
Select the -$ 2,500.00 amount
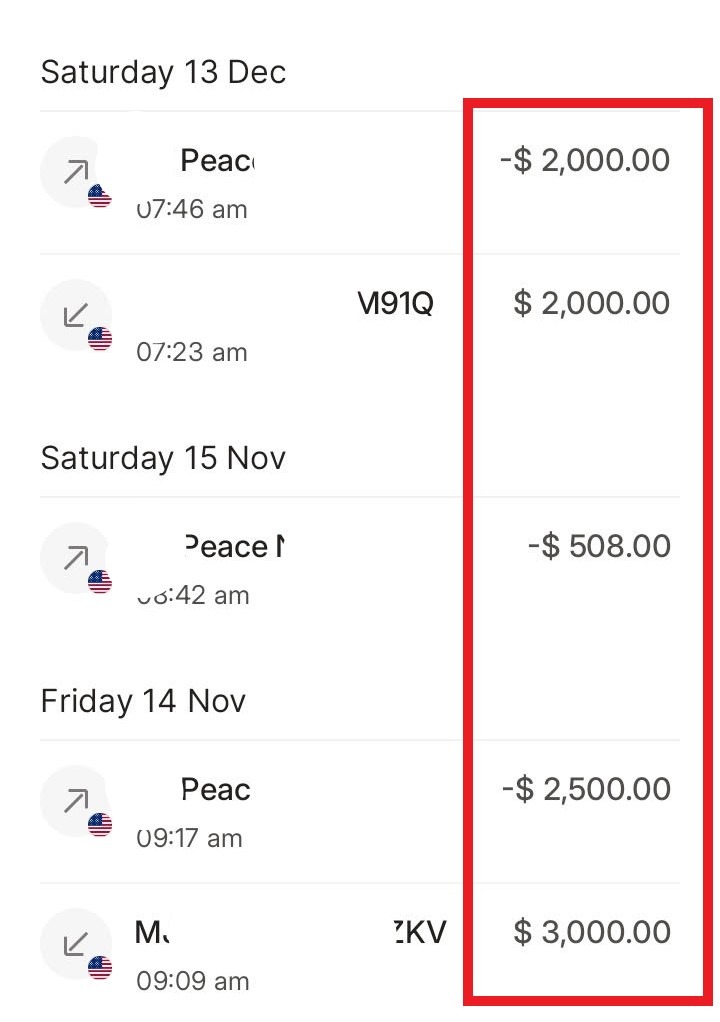pyautogui.click(x=585, y=789)
